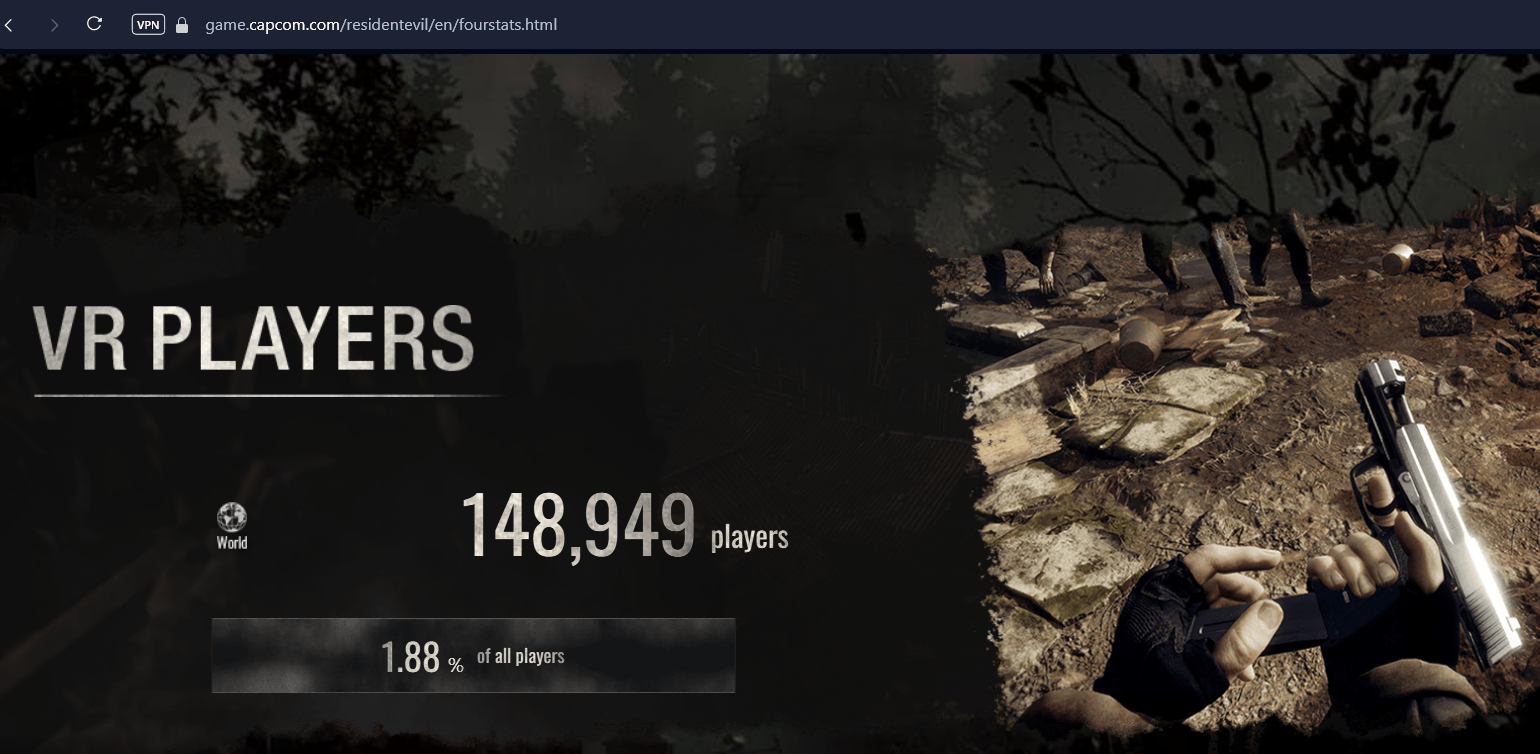Image resolution: width=1540 pixels, height=754 pixels.
Task: Click the VR PLAYERS heading
Action: click(x=253, y=339)
